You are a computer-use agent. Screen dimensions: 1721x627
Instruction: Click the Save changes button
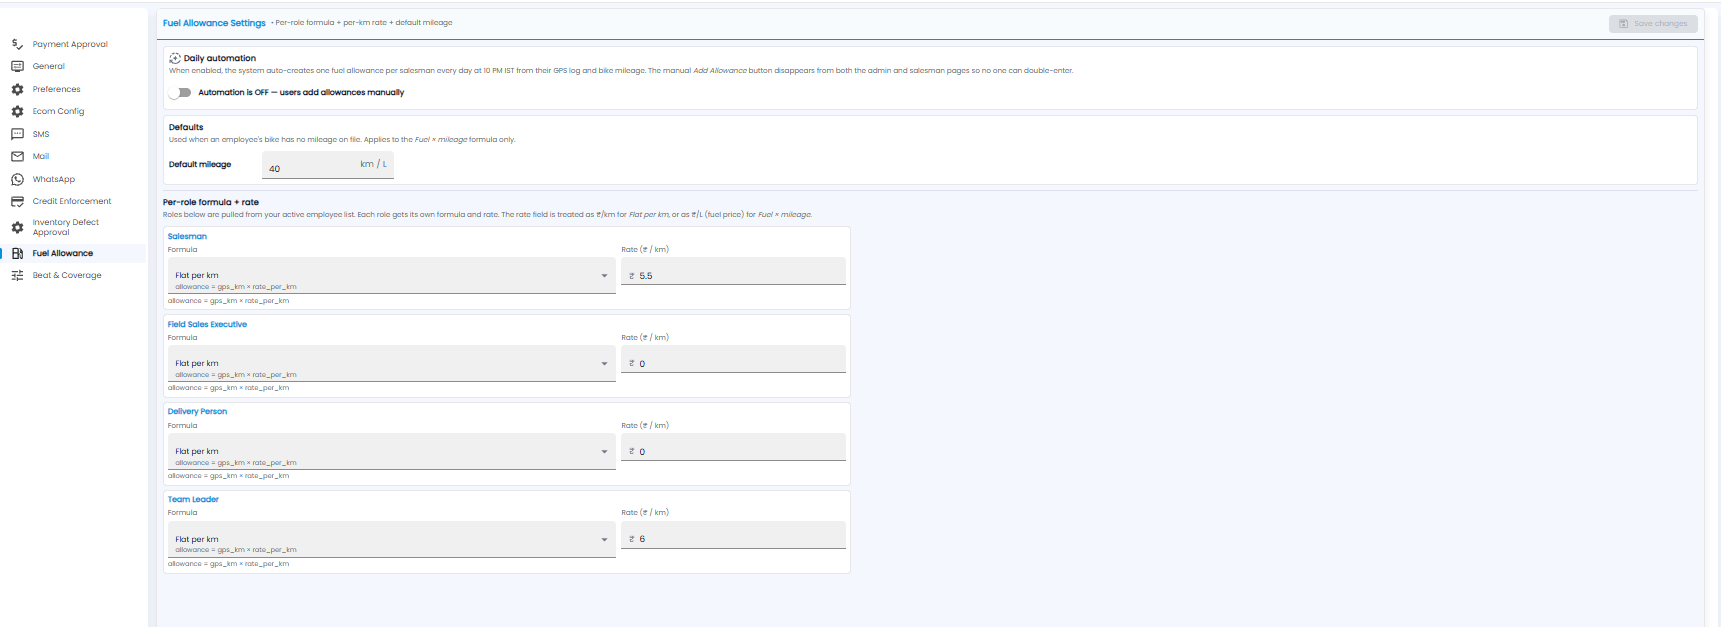coord(1653,23)
